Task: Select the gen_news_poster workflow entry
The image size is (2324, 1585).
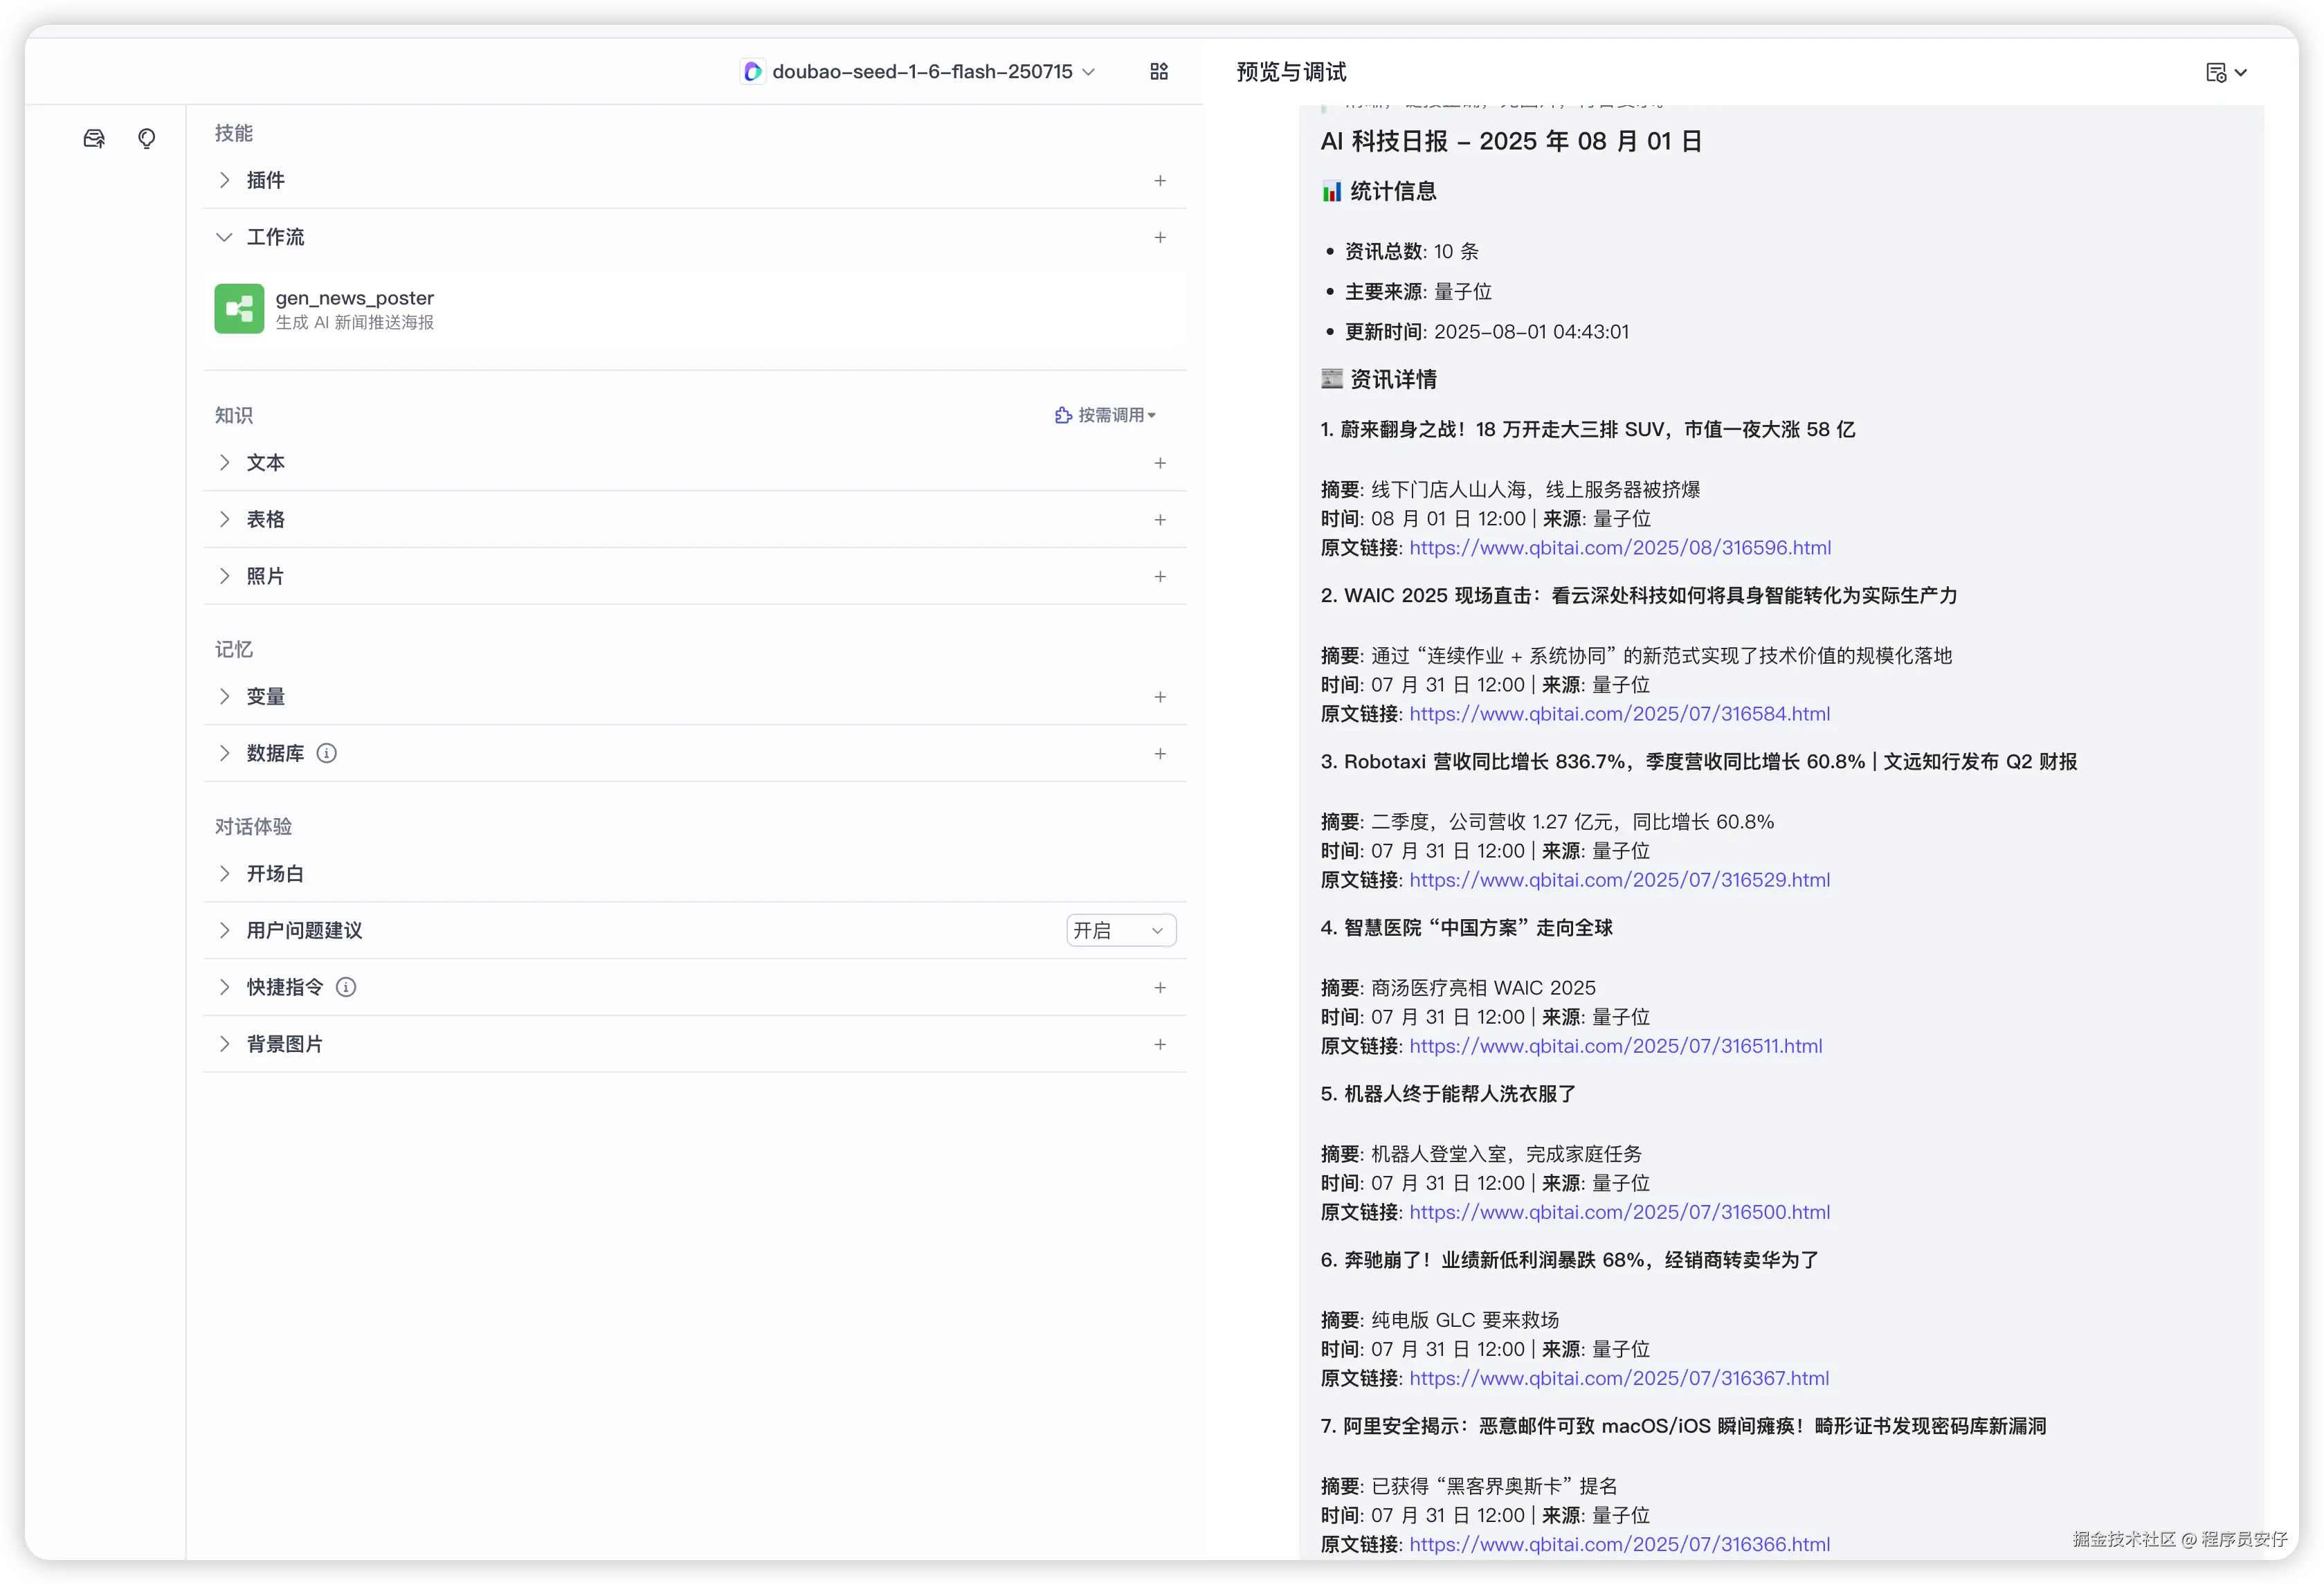Action: click(355, 299)
